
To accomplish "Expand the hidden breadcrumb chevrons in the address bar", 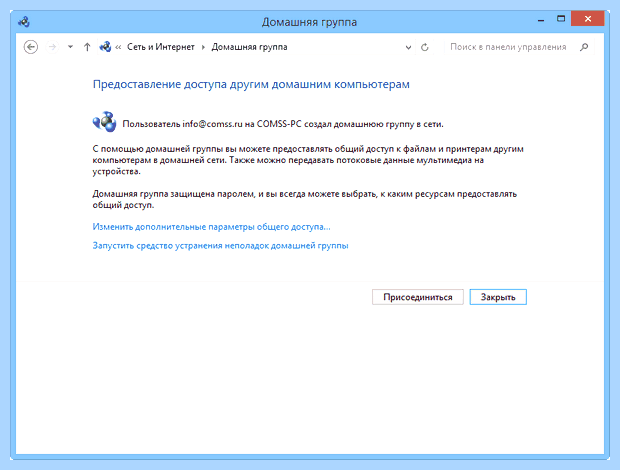I will click(x=118, y=47).
